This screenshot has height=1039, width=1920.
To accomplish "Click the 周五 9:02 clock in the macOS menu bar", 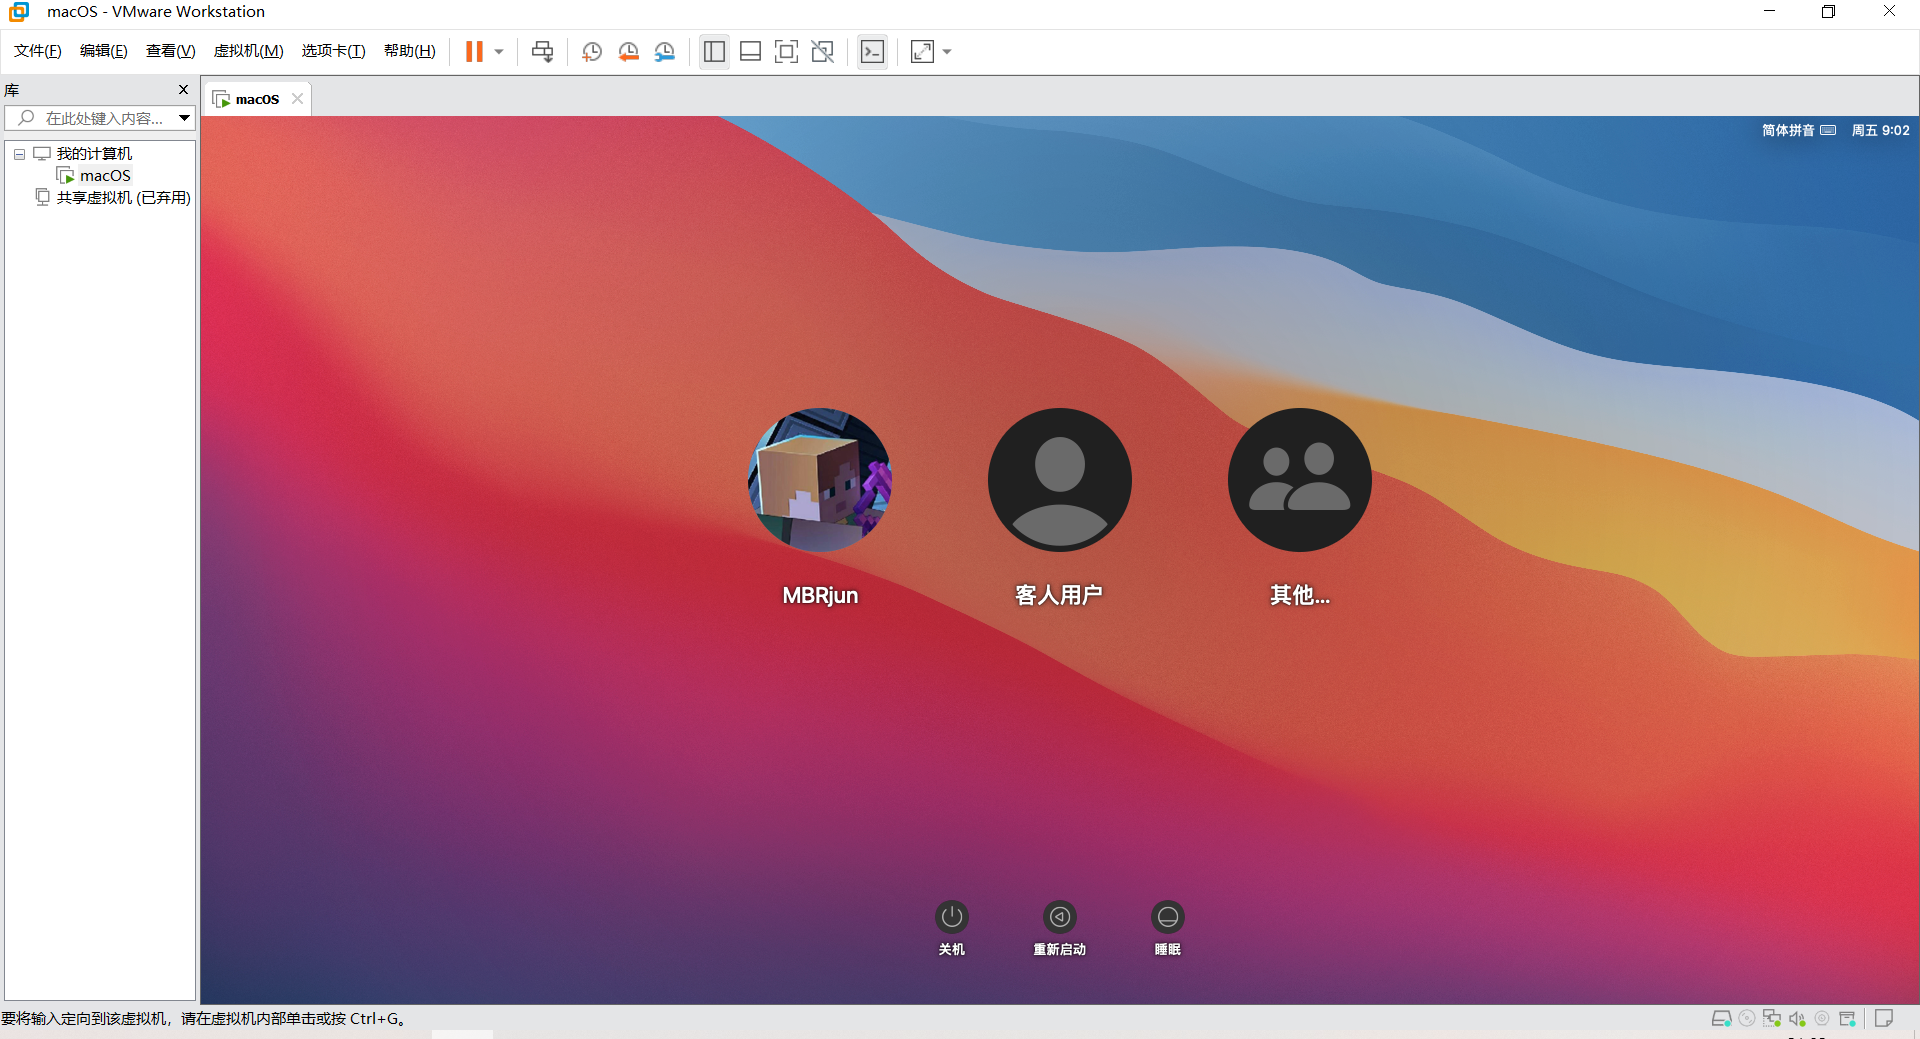I will 1880,130.
